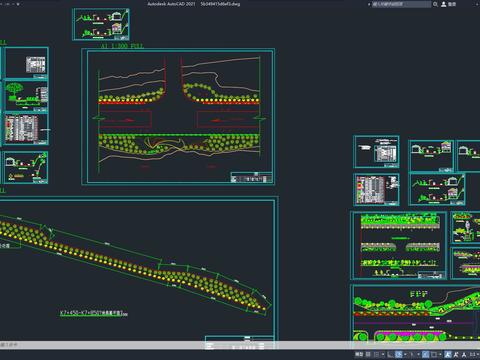
Task: Toggle object snap tracking icon
Action: (x=425, y=354)
